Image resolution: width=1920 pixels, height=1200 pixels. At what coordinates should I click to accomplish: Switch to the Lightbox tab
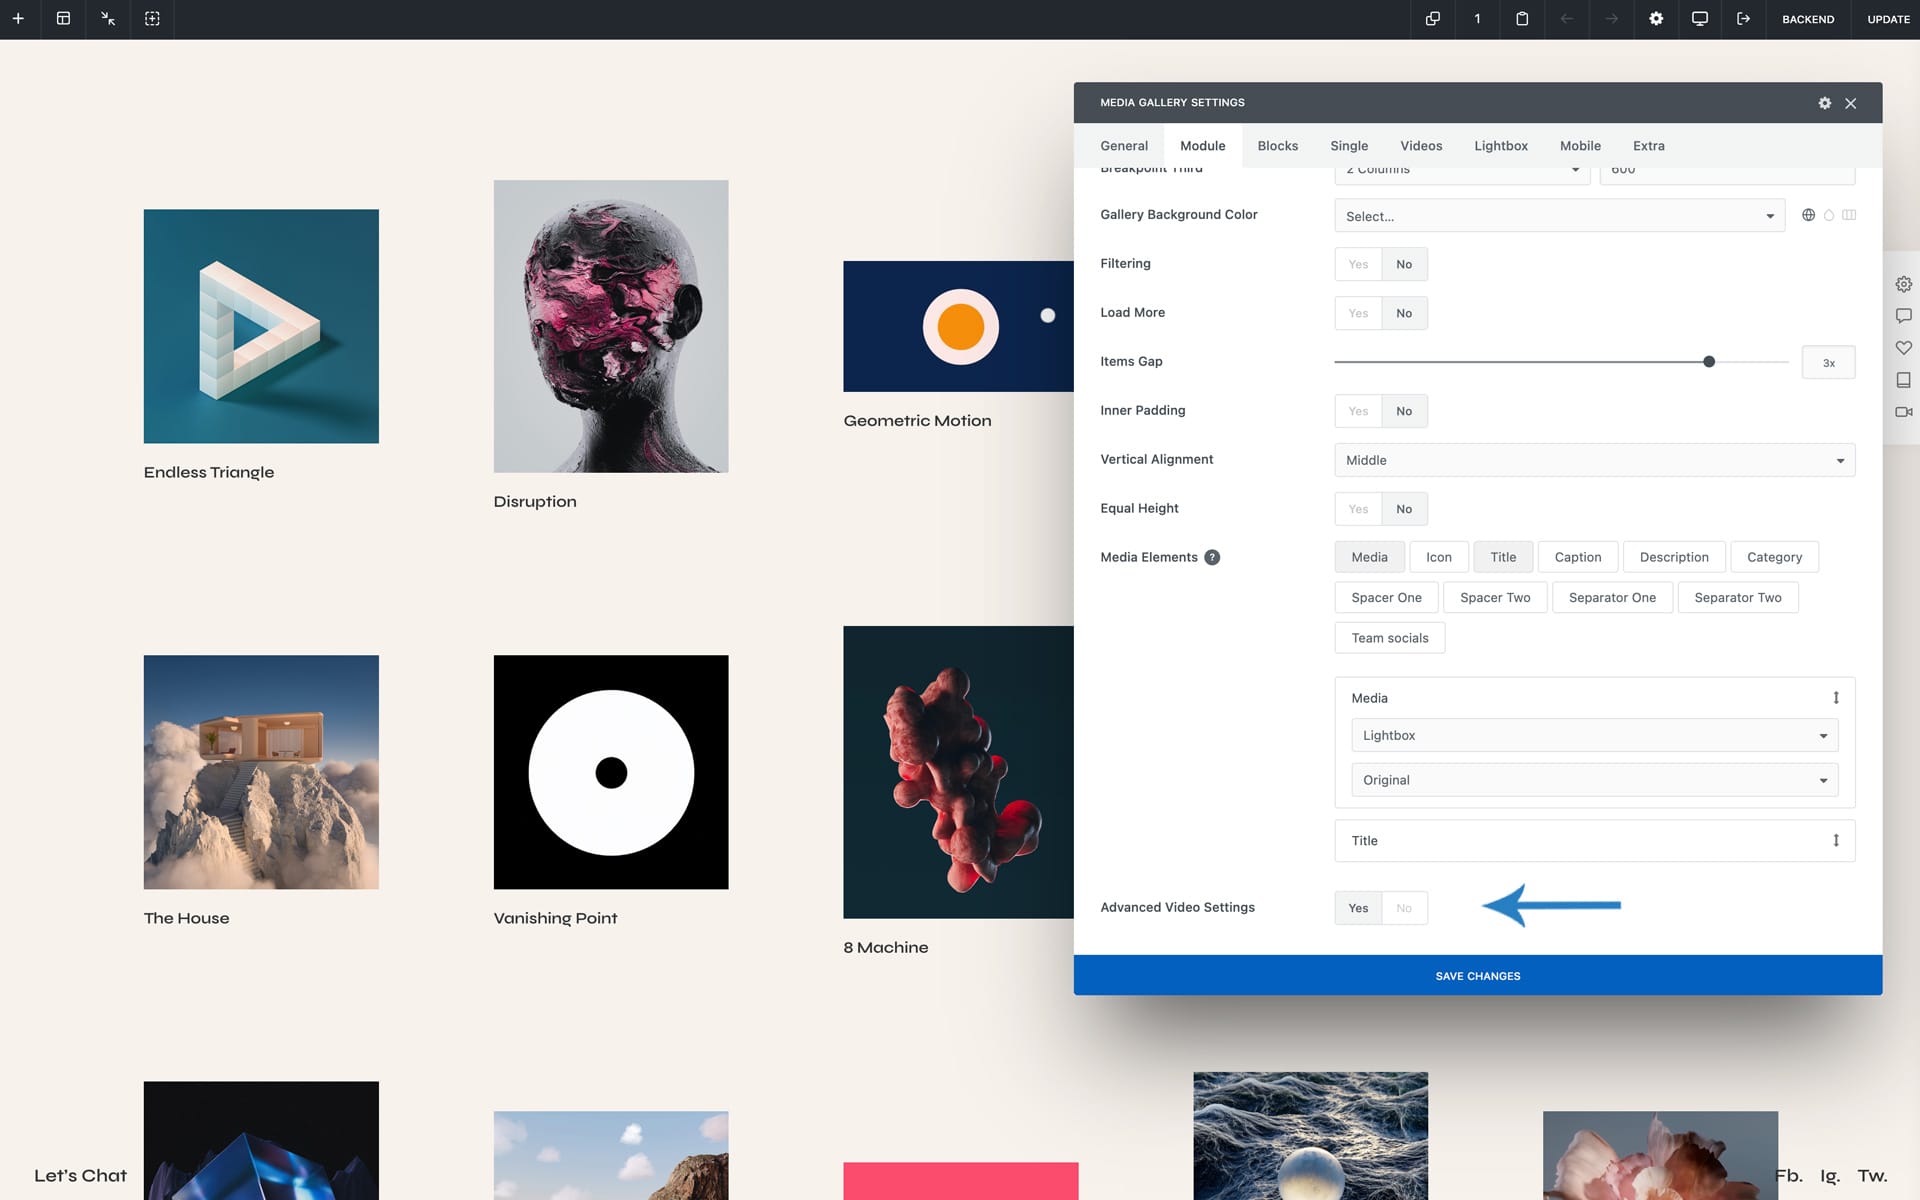(1500, 146)
